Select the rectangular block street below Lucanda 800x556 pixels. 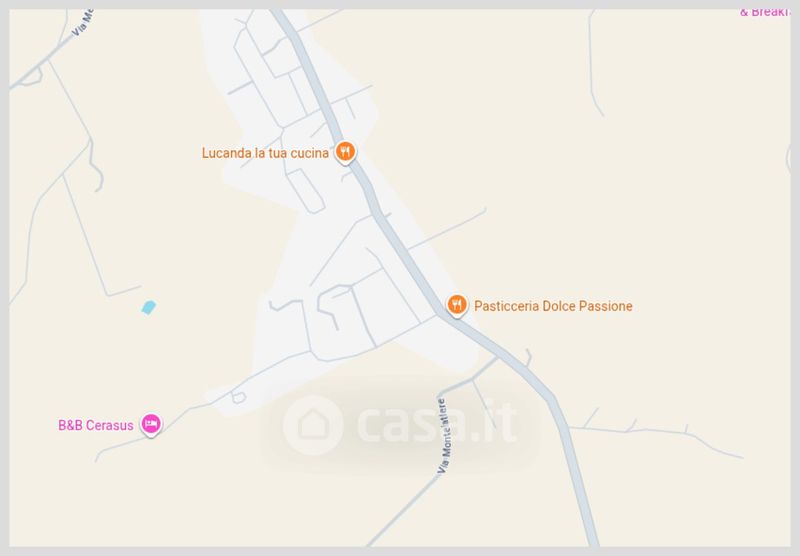[x=306, y=190]
